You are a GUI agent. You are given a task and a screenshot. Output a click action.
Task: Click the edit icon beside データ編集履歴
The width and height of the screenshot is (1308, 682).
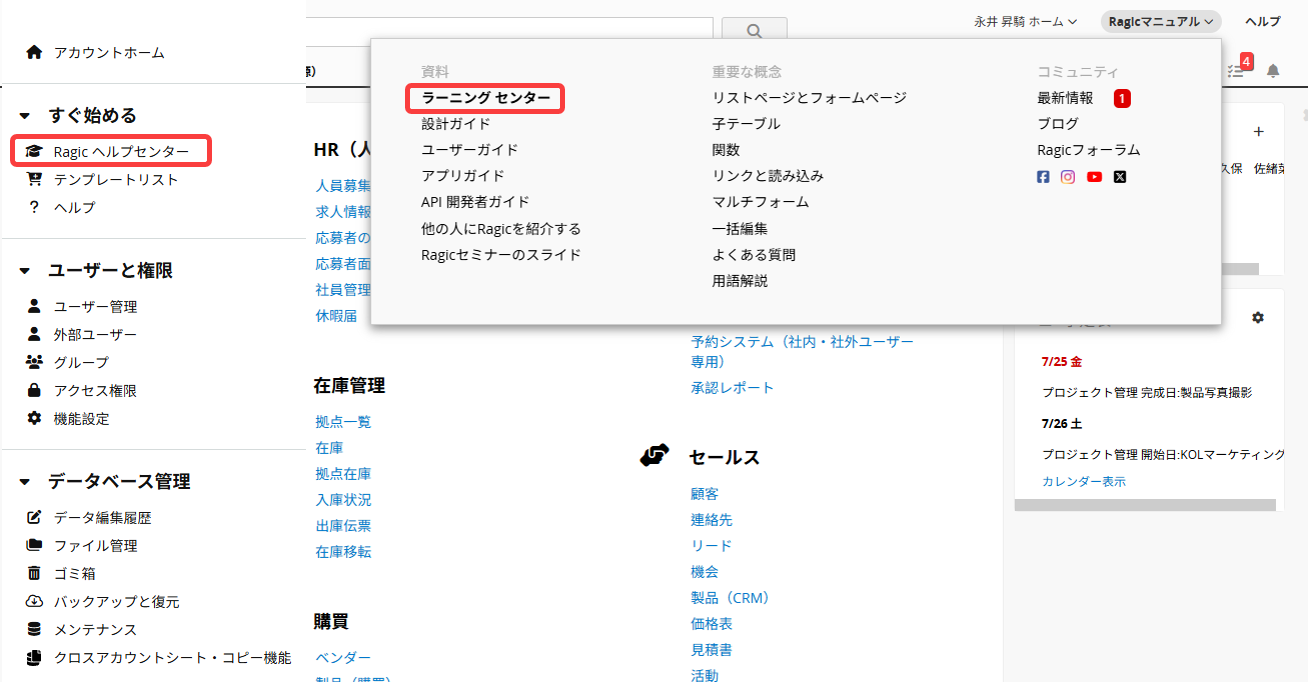pyautogui.click(x=34, y=518)
